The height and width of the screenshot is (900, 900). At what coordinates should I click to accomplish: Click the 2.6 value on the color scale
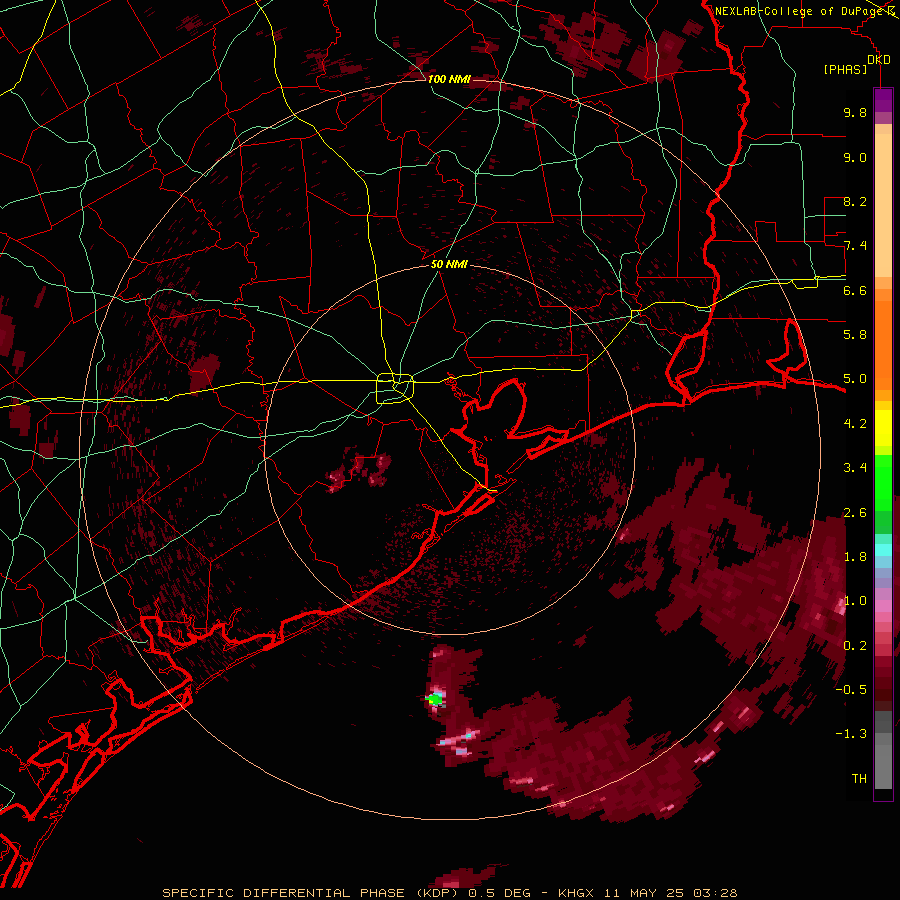855,513
